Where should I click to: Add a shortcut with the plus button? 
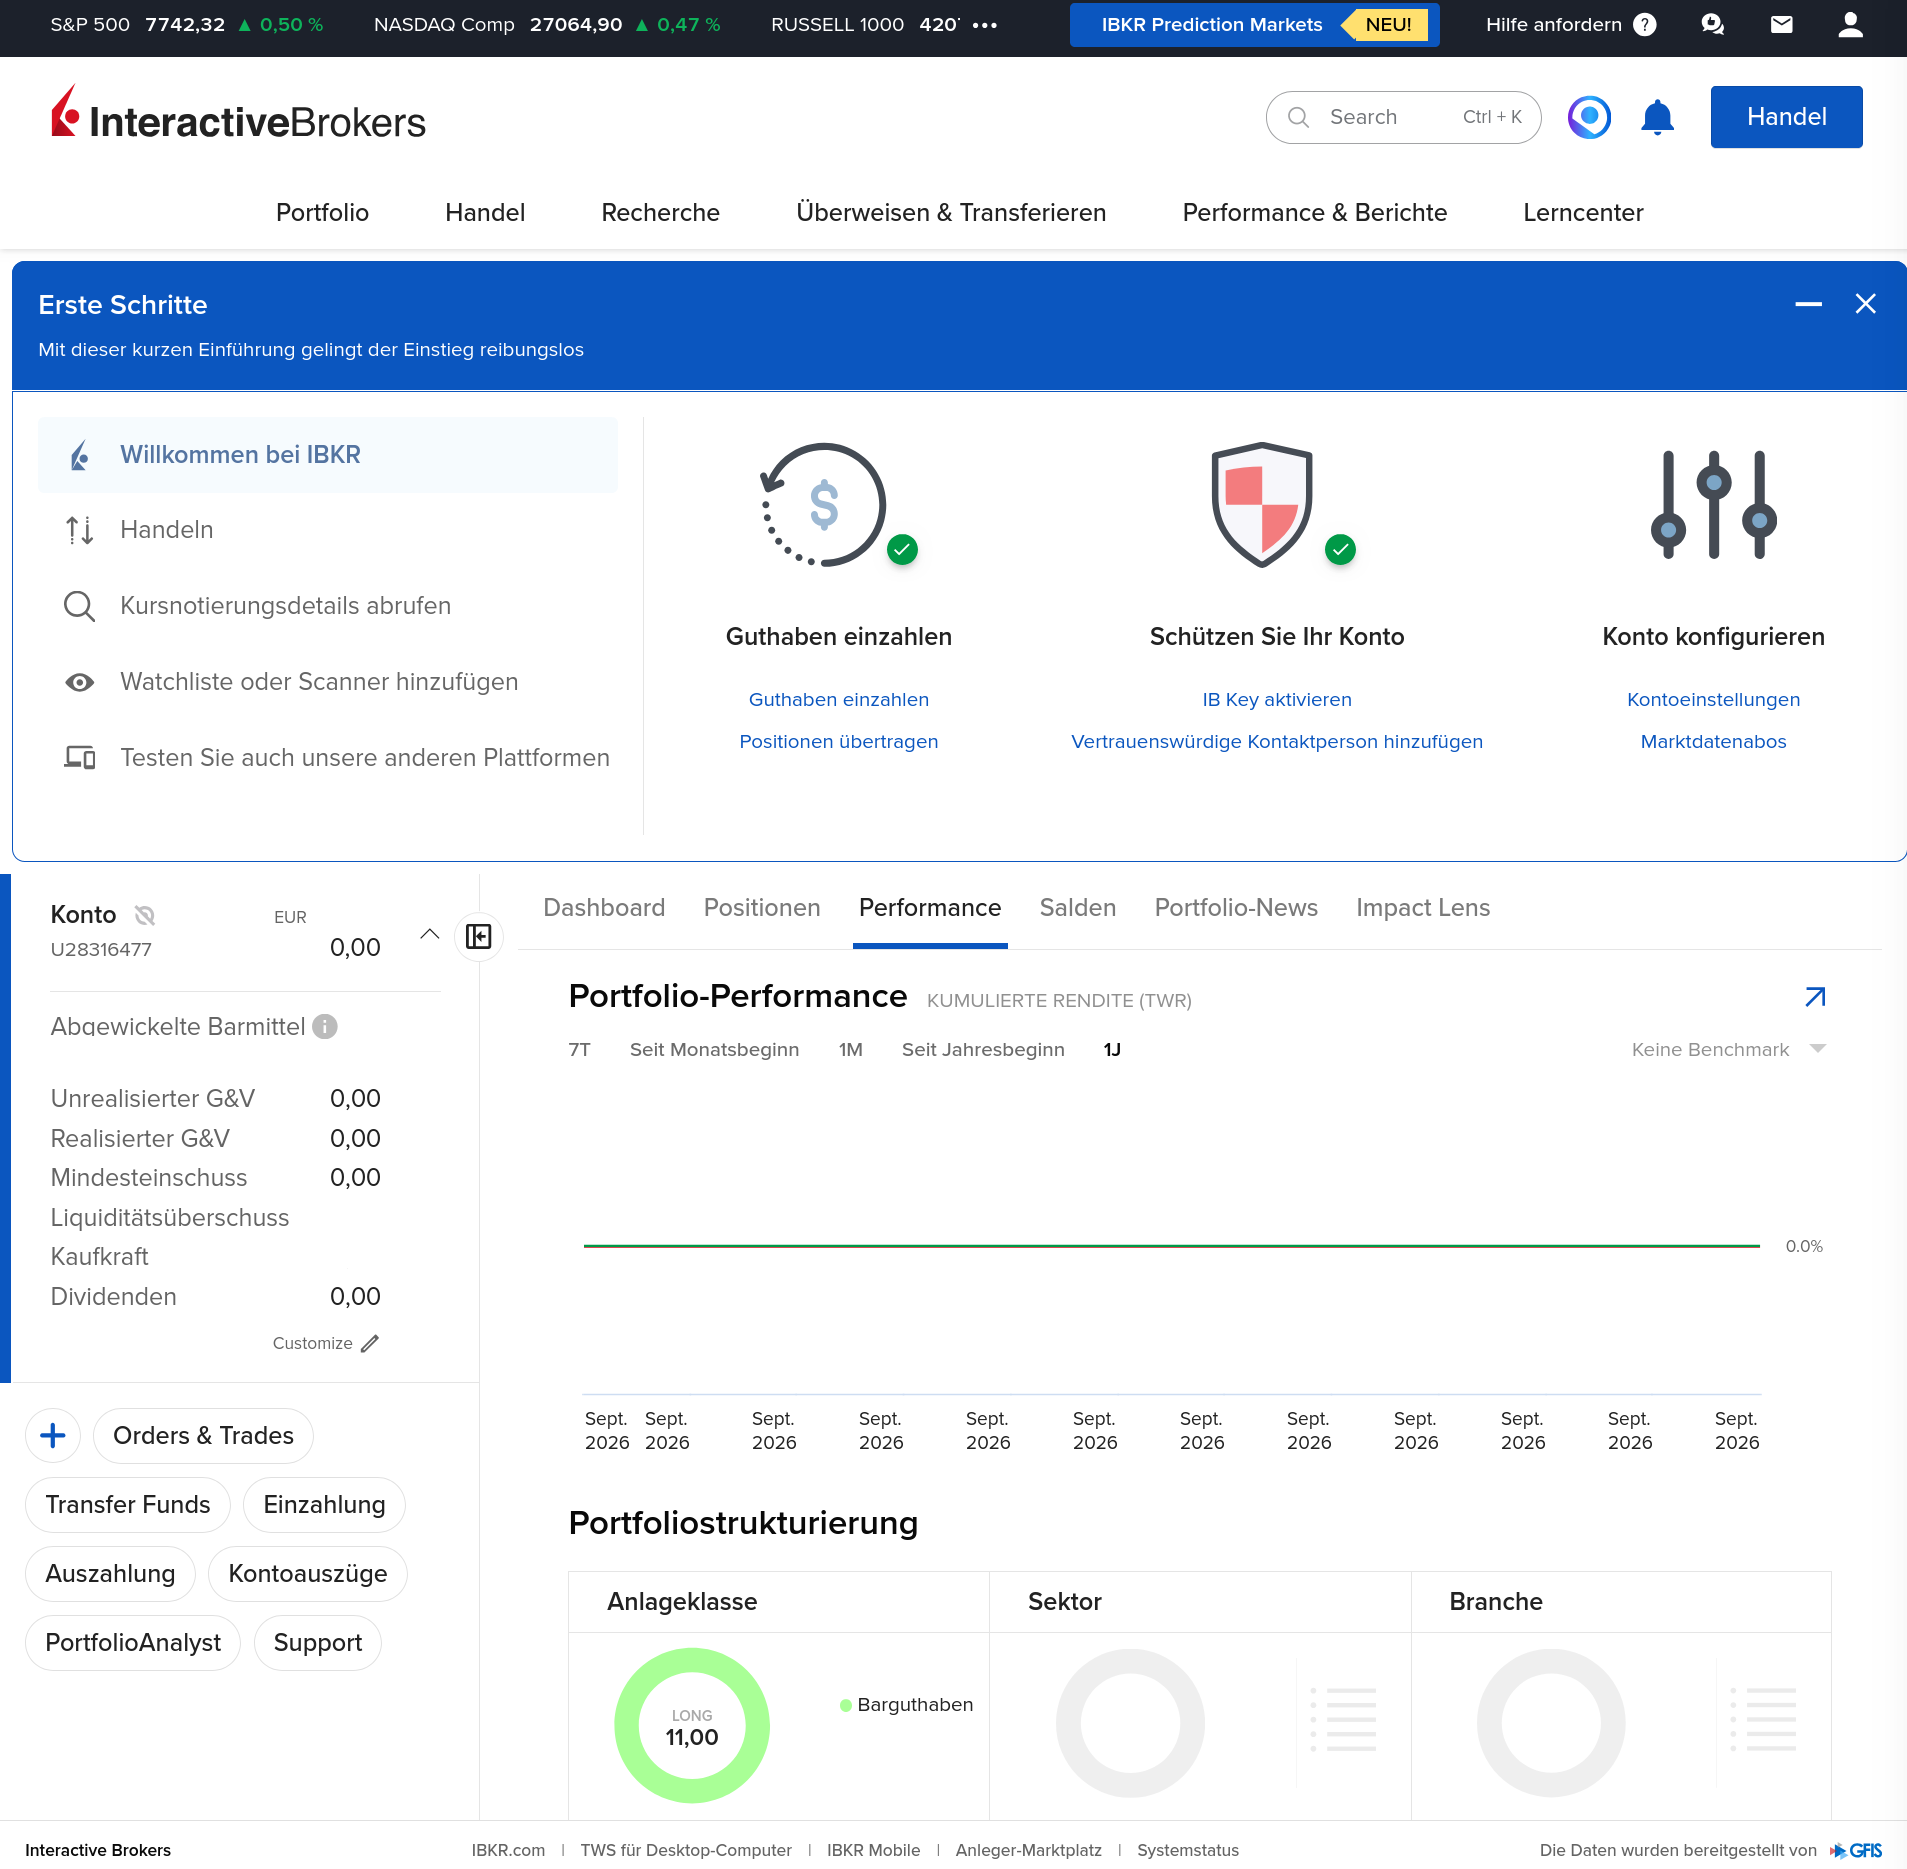pyautogui.click(x=53, y=1436)
